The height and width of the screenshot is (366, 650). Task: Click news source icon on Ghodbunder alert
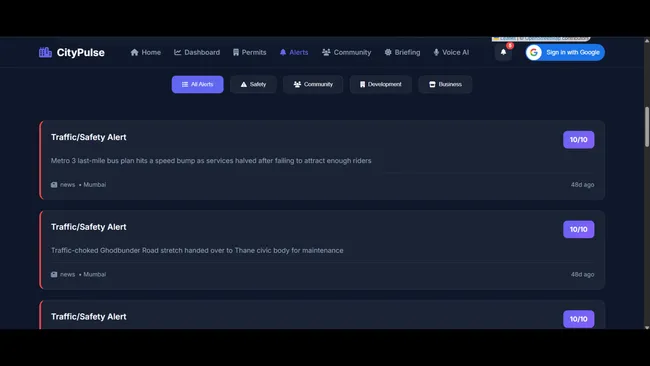tap(54, 274)
